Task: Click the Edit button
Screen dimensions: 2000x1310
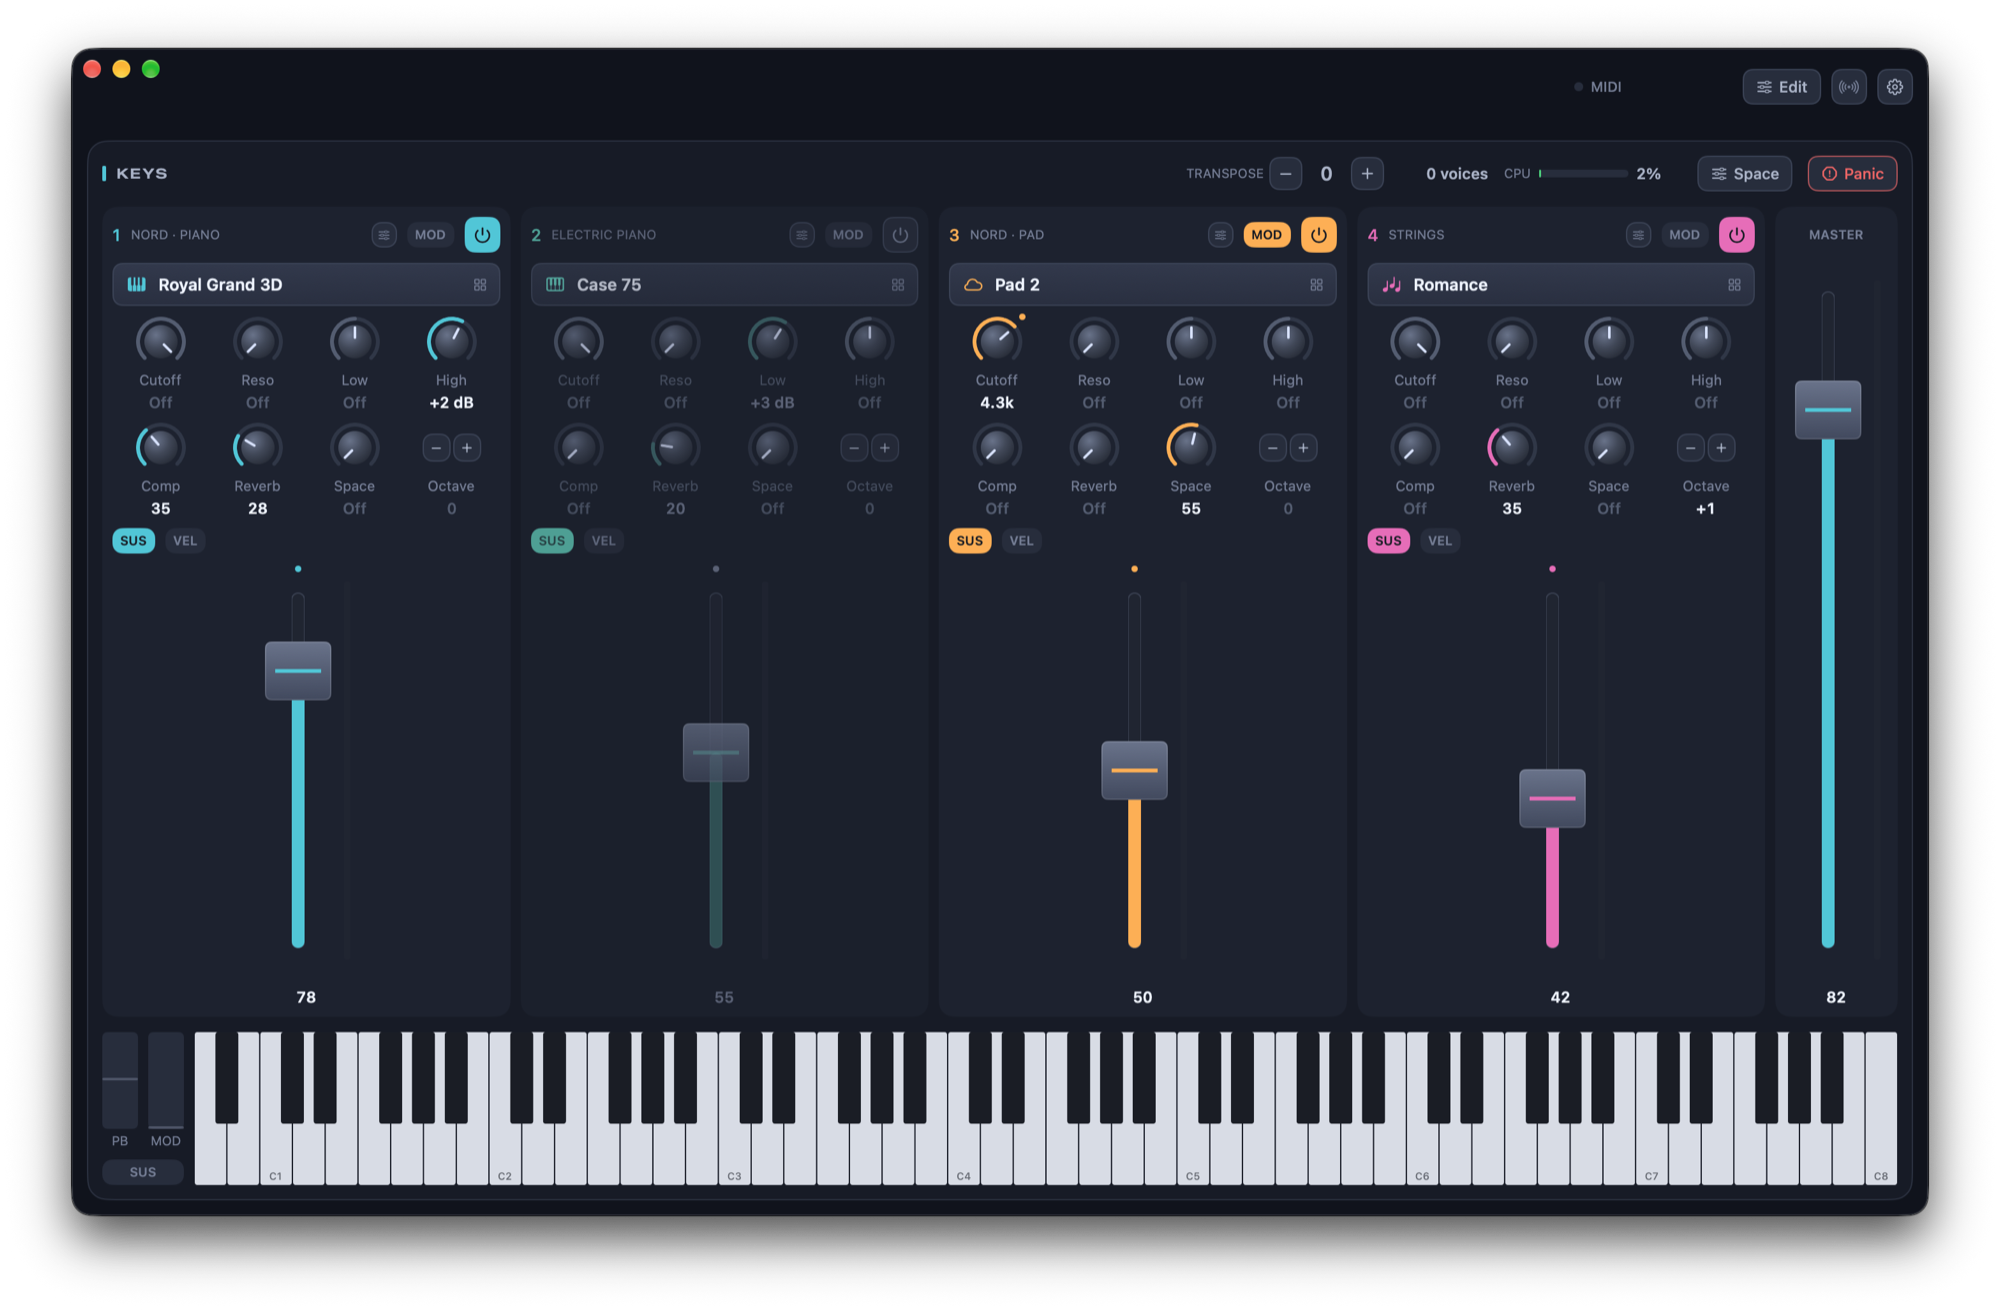Action: coord(1782,87)
